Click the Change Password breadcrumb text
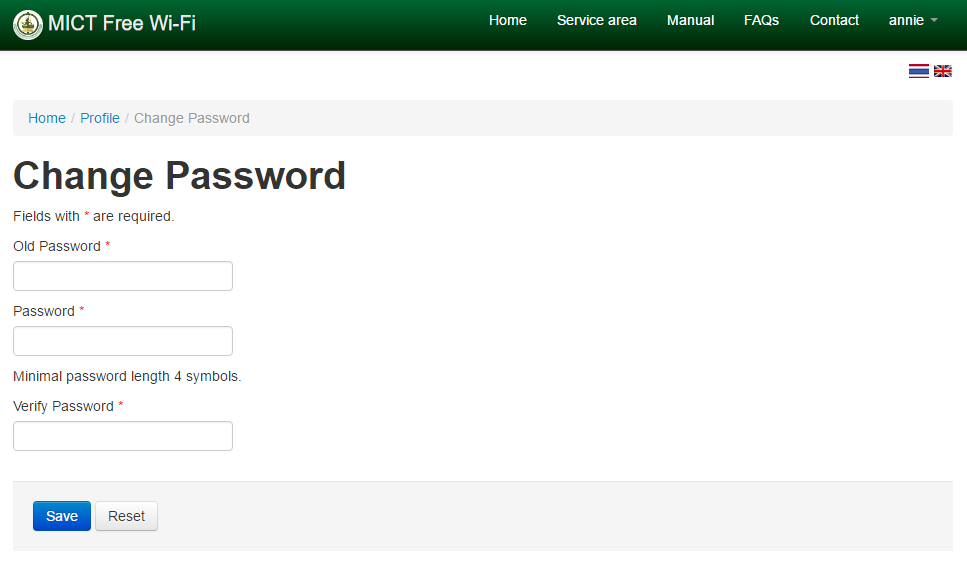Image resolution: width=967 pixels, height=561 pixels. click(192, 118)
